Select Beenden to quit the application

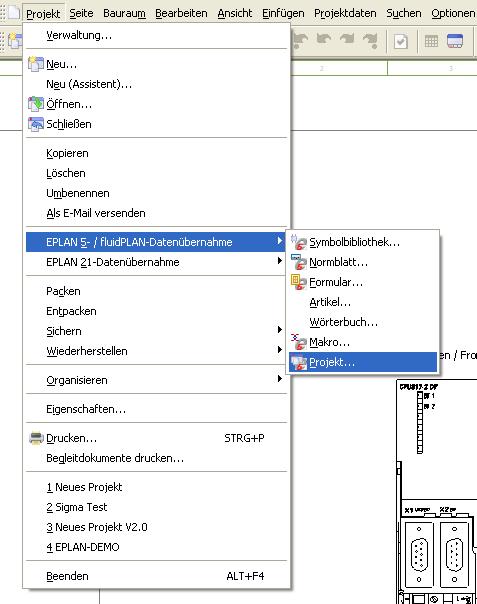[156, 576]
